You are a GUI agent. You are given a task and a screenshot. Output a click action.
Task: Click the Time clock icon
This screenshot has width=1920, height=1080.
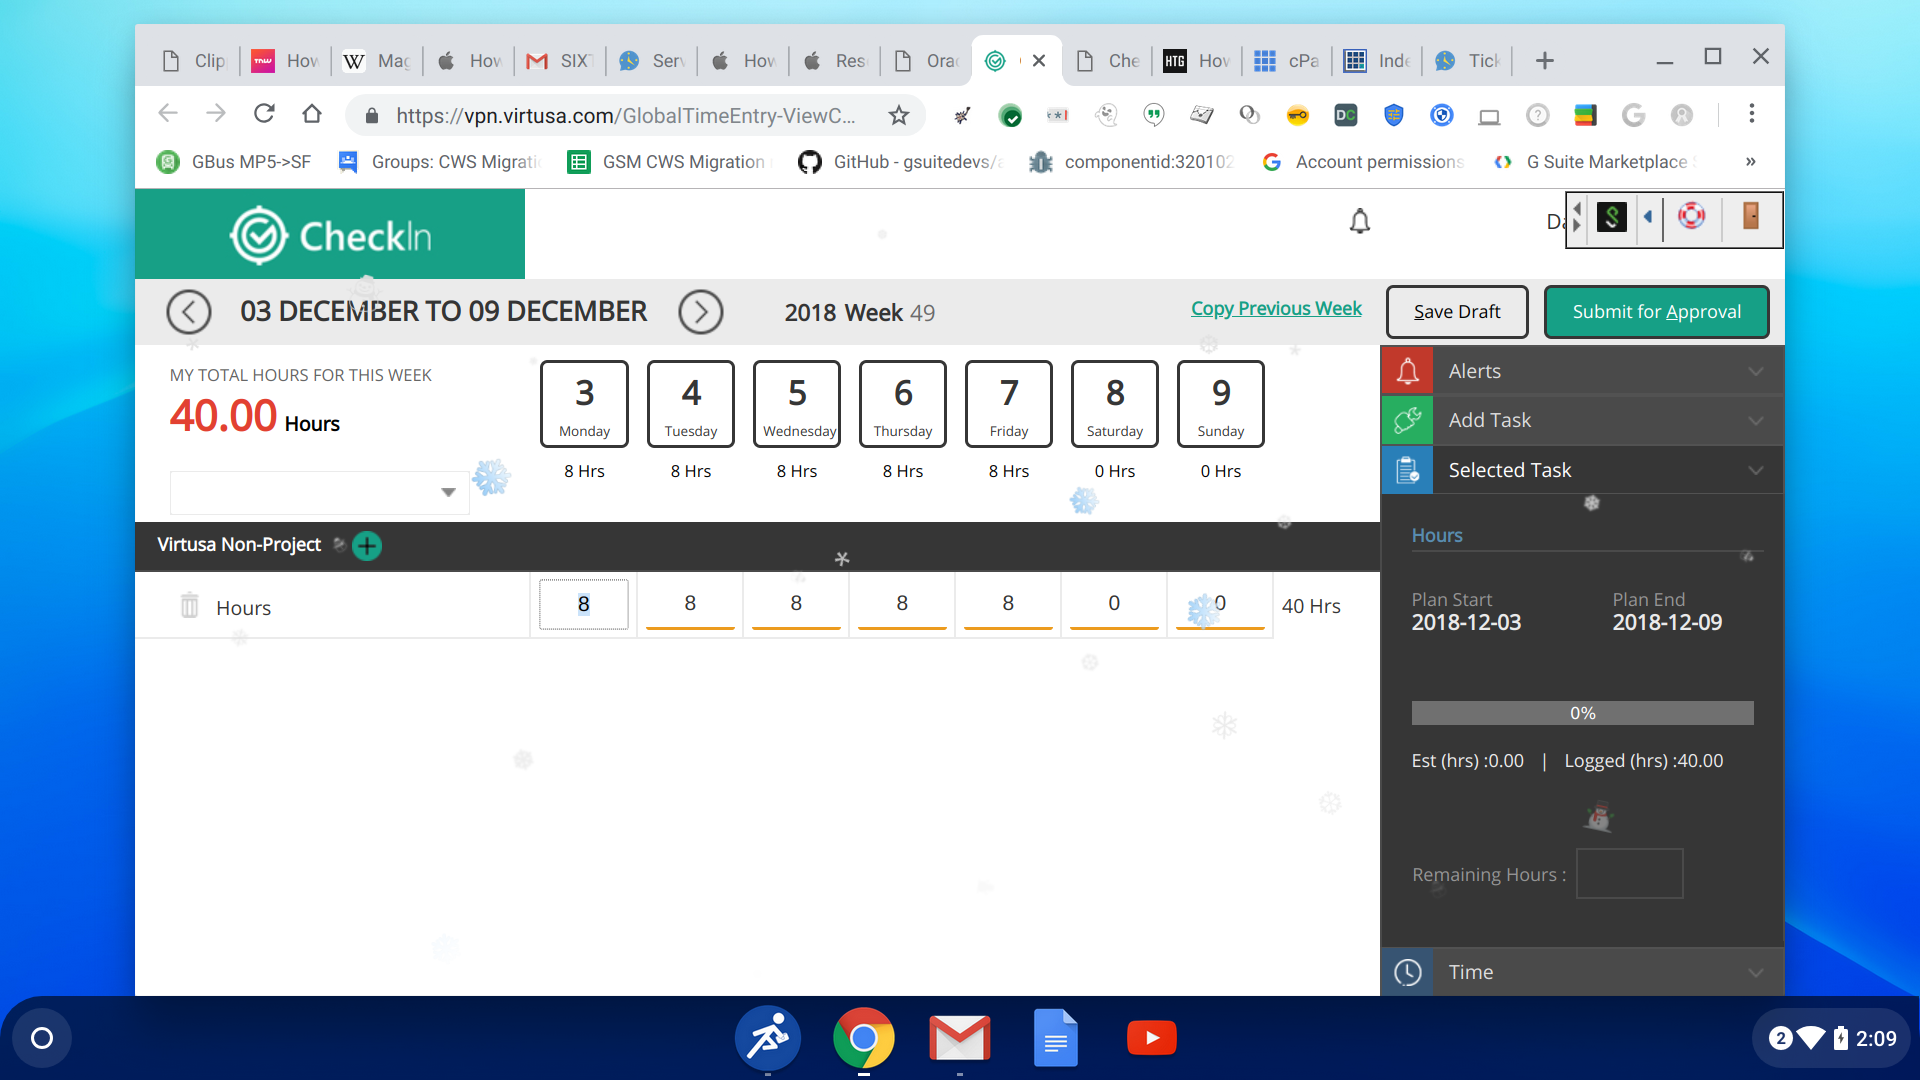point(1407,972)
